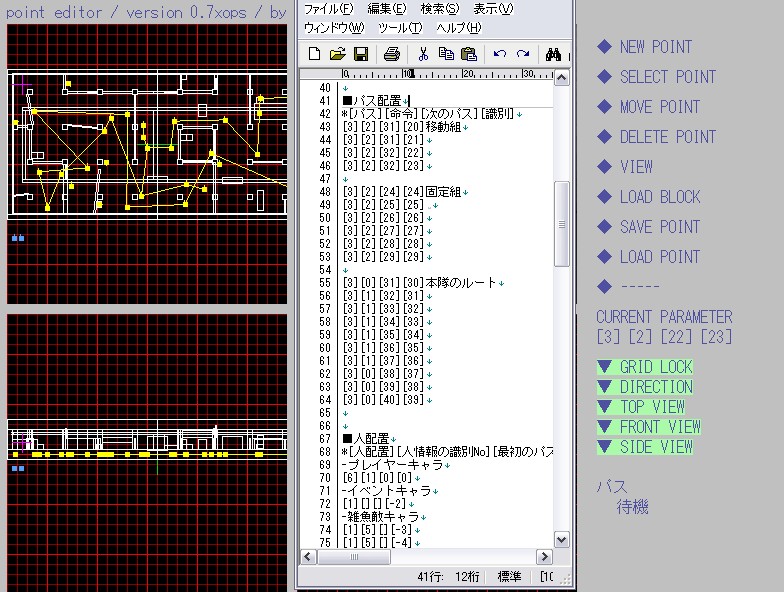Click horizontal scrollbar left arrow
The image size is (784, 592).
point(308,556)
